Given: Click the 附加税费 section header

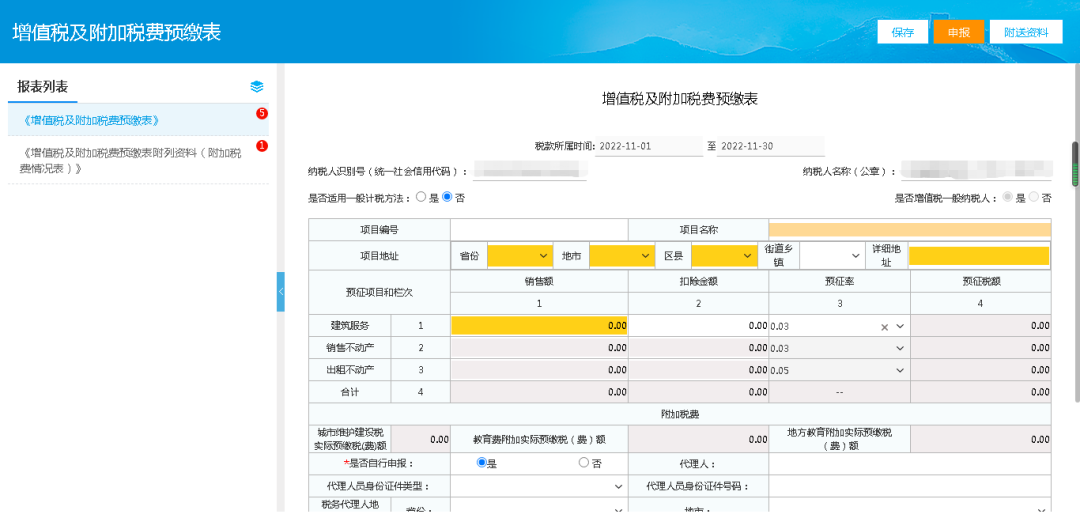Looking at the screenshot, I should pyautogui.click(x=680, y=415).
